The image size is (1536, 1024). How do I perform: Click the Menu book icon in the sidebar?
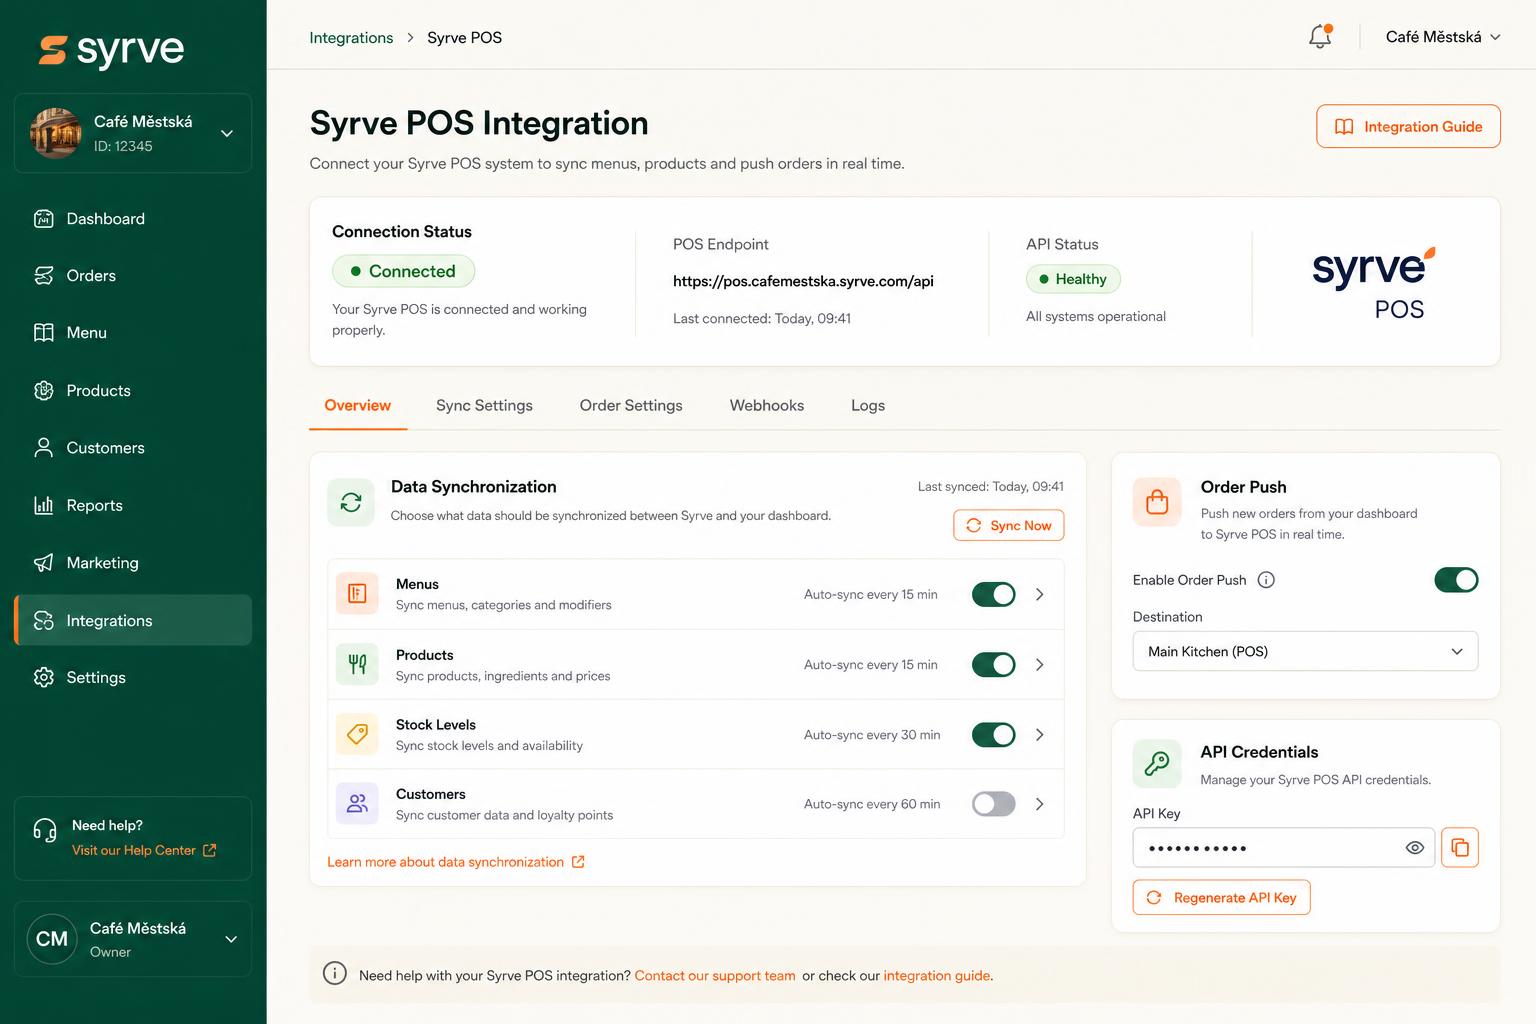44,333
